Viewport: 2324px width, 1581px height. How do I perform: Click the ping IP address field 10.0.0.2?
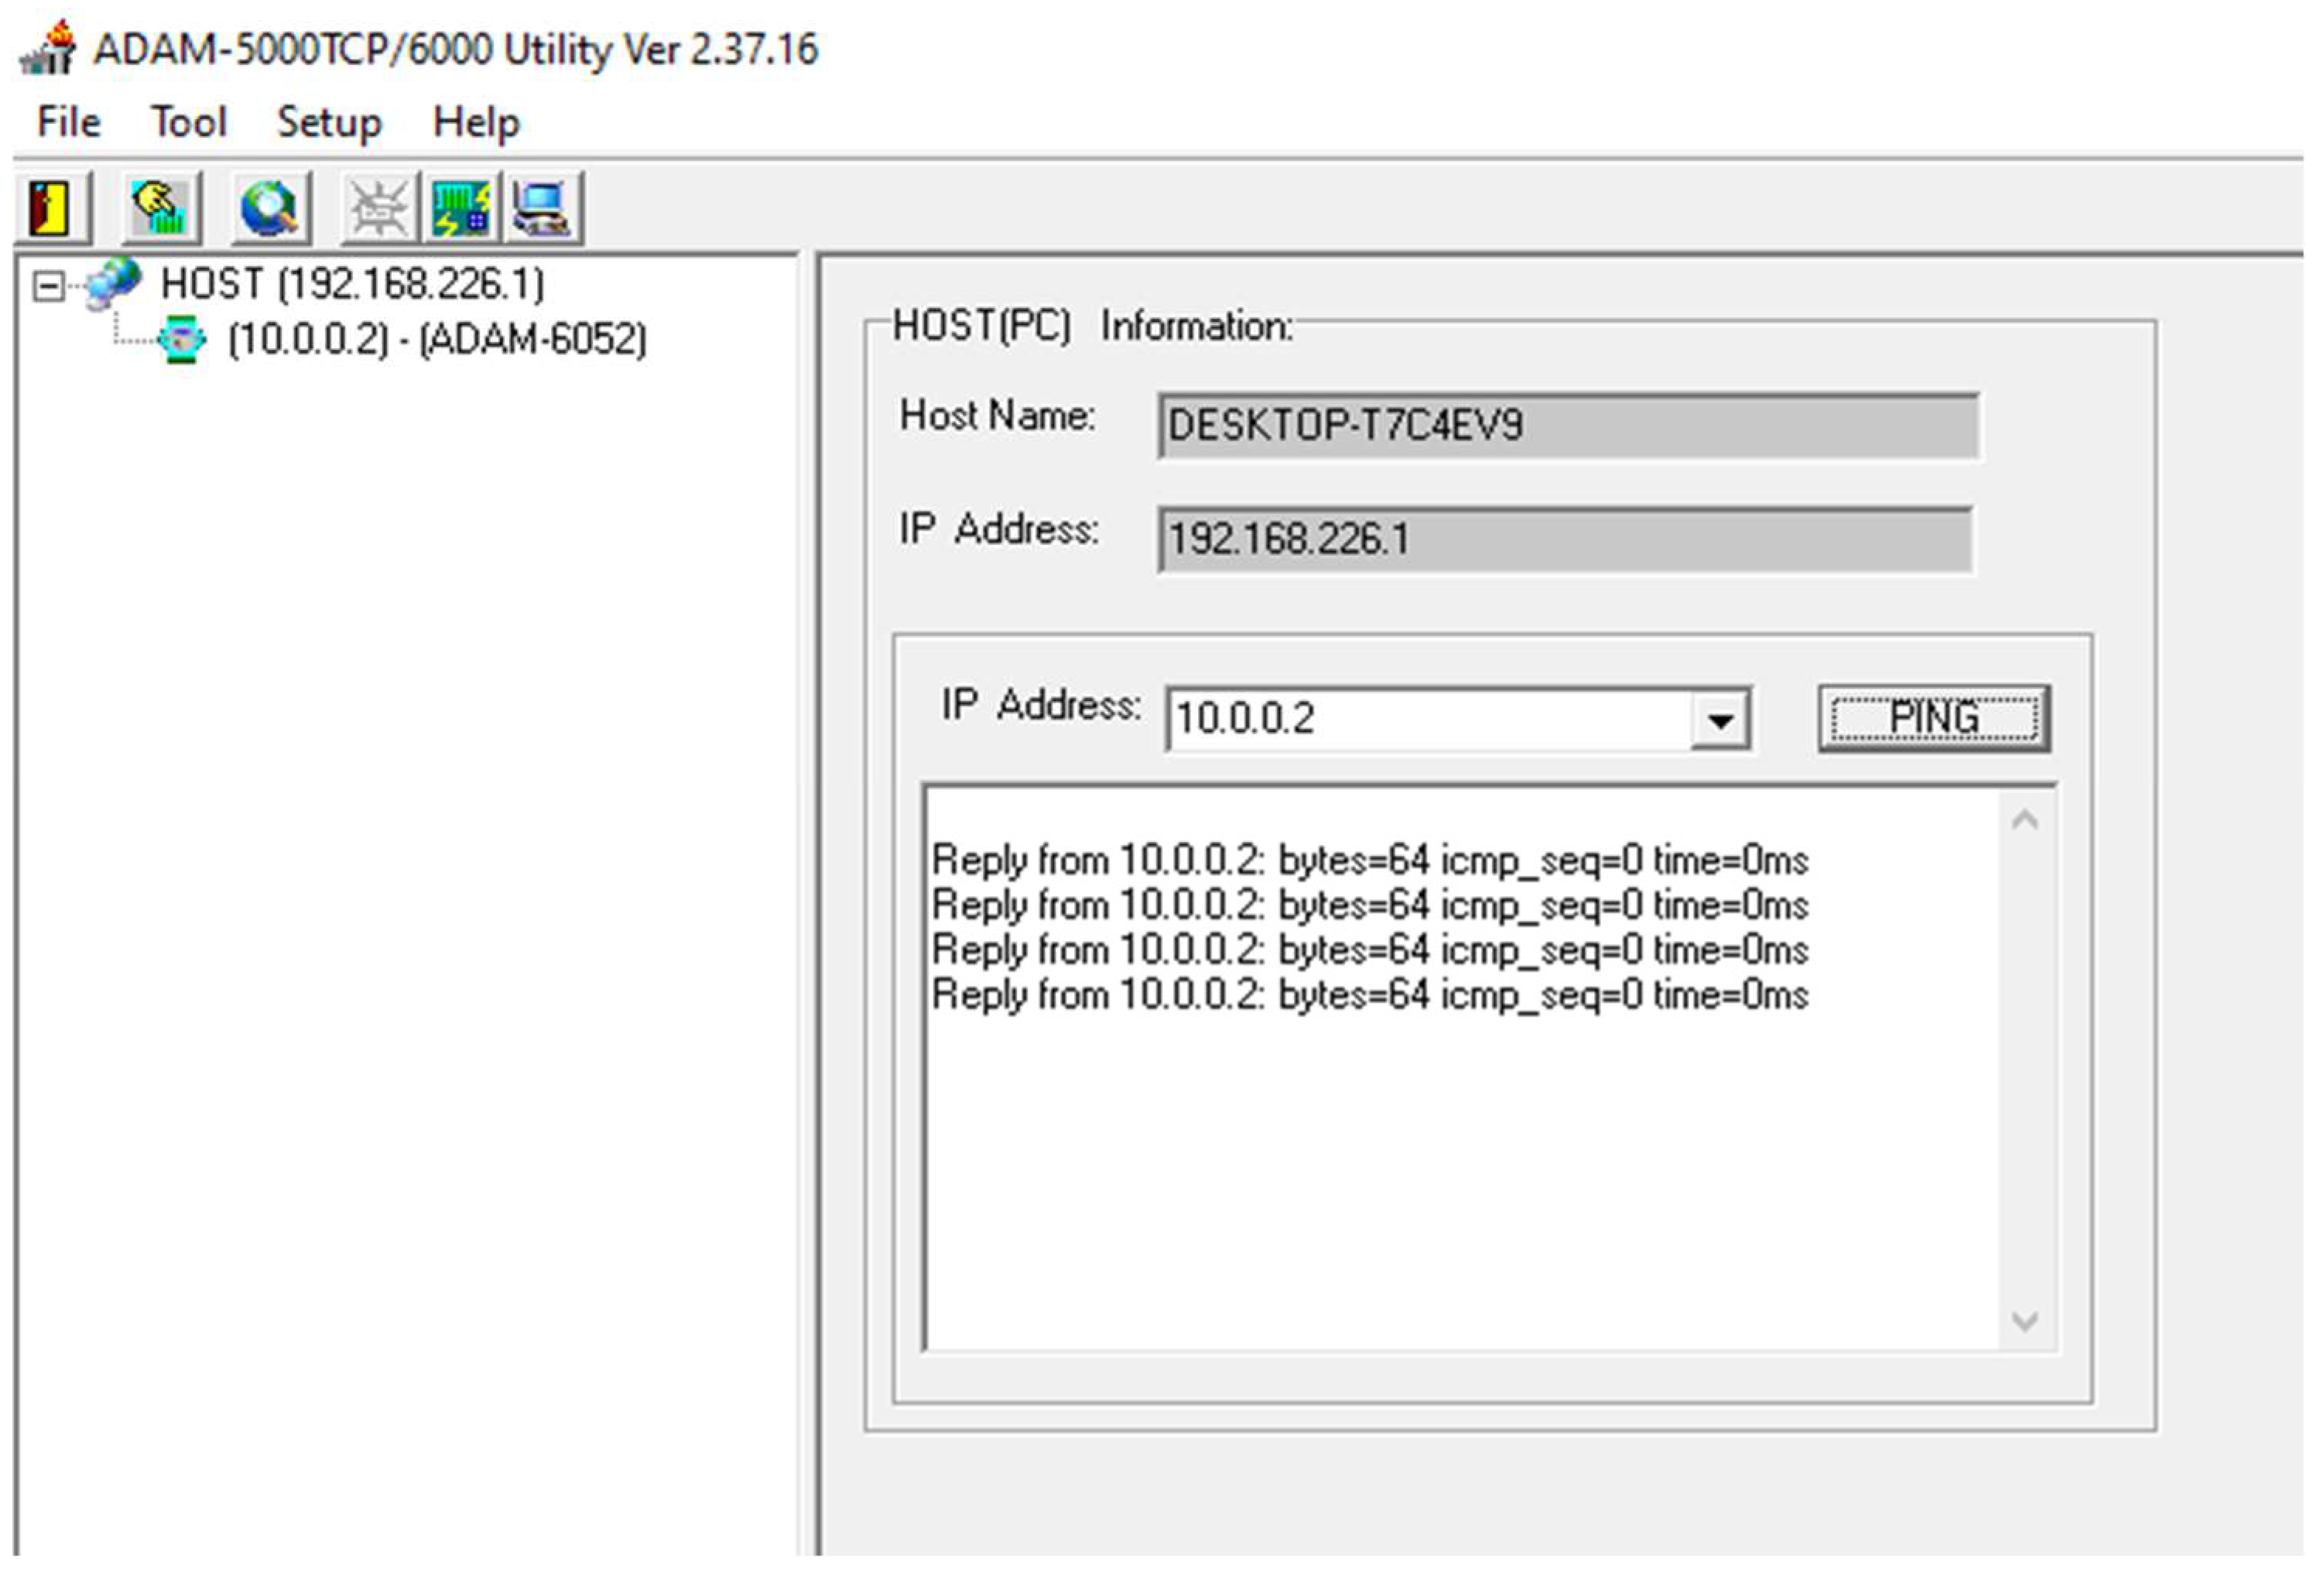click(1428, 719)
